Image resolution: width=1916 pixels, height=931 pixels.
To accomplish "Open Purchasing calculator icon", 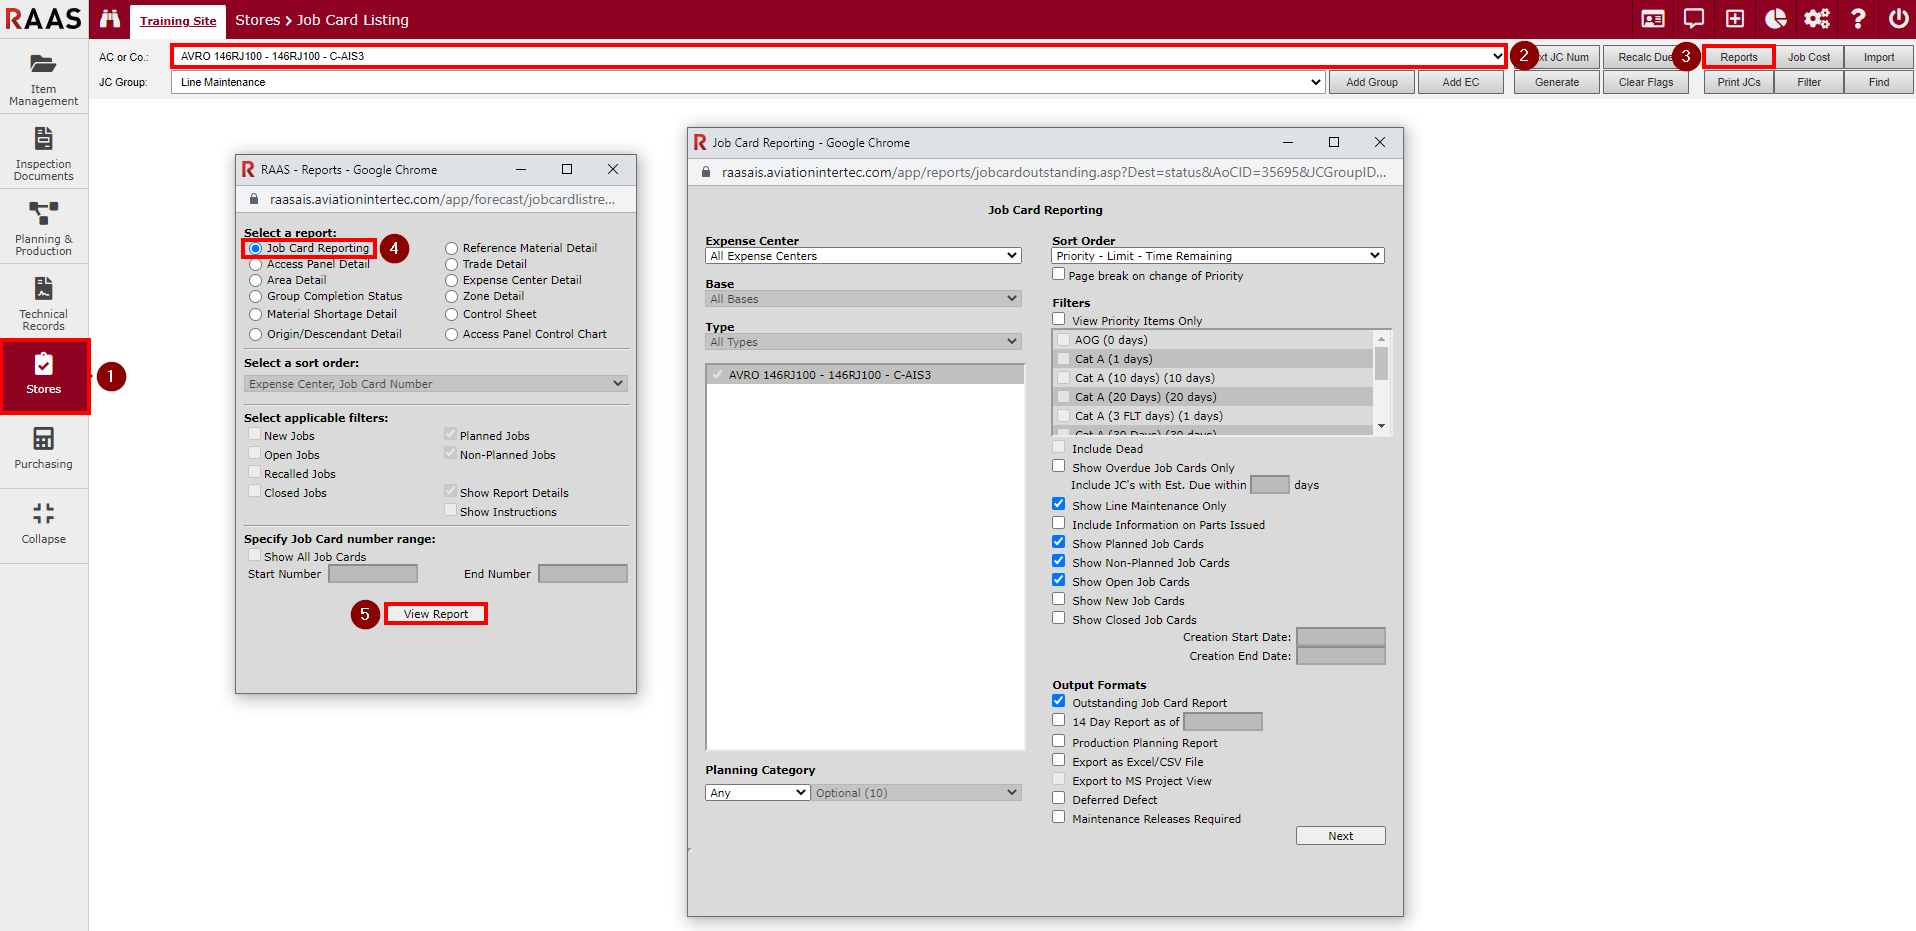I will pyautogui.click(x=43, y=447).
